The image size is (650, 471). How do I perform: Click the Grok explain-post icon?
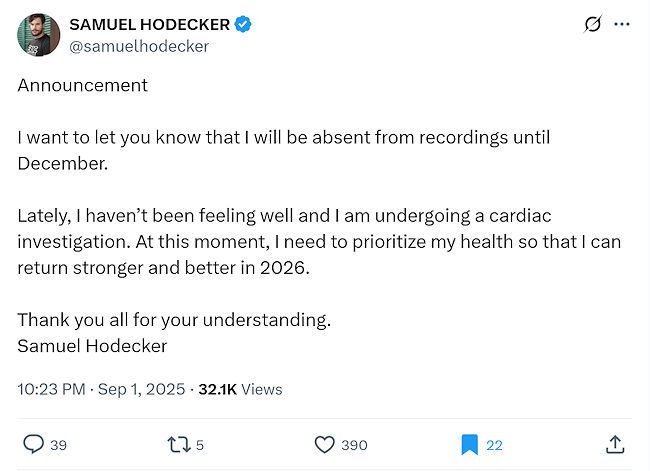tap(592, 24)
